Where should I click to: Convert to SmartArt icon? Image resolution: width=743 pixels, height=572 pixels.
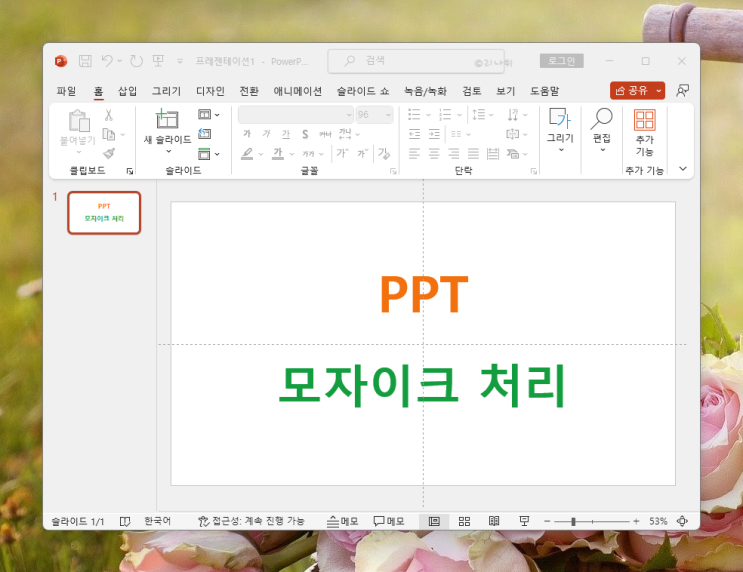pos(517,154)
